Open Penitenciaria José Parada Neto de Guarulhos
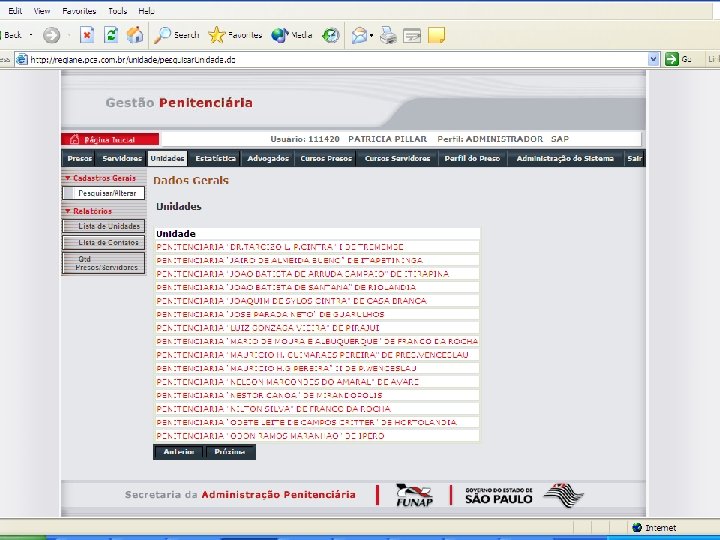This screenshot has height=540, width=720. pyautogui.click(x=270, y=315)
